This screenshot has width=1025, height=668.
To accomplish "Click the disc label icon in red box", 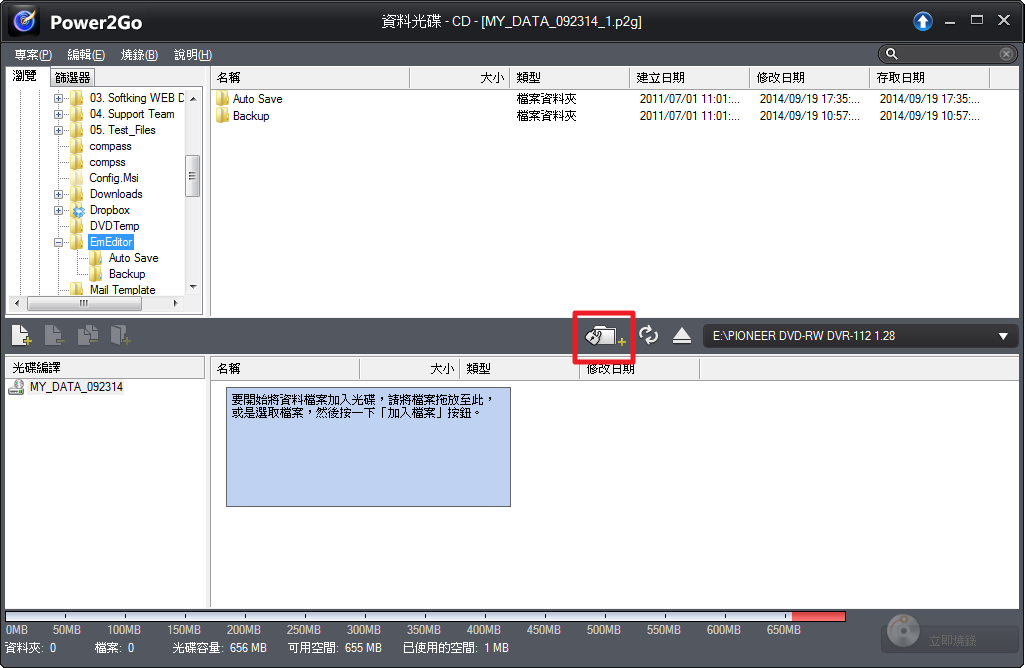I will [x=604, y=337].
